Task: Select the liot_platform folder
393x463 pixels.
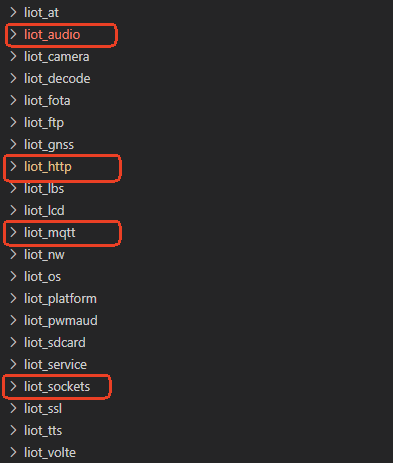Action: pos(60,299)
